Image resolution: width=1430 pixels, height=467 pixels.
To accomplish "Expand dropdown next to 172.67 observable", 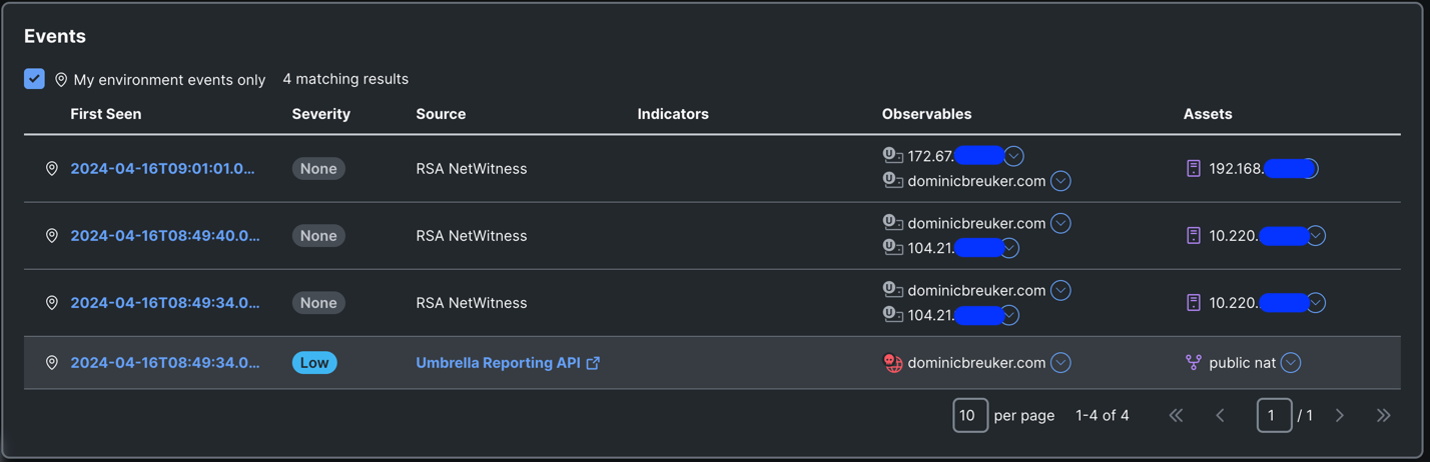I will (1014, 156).
